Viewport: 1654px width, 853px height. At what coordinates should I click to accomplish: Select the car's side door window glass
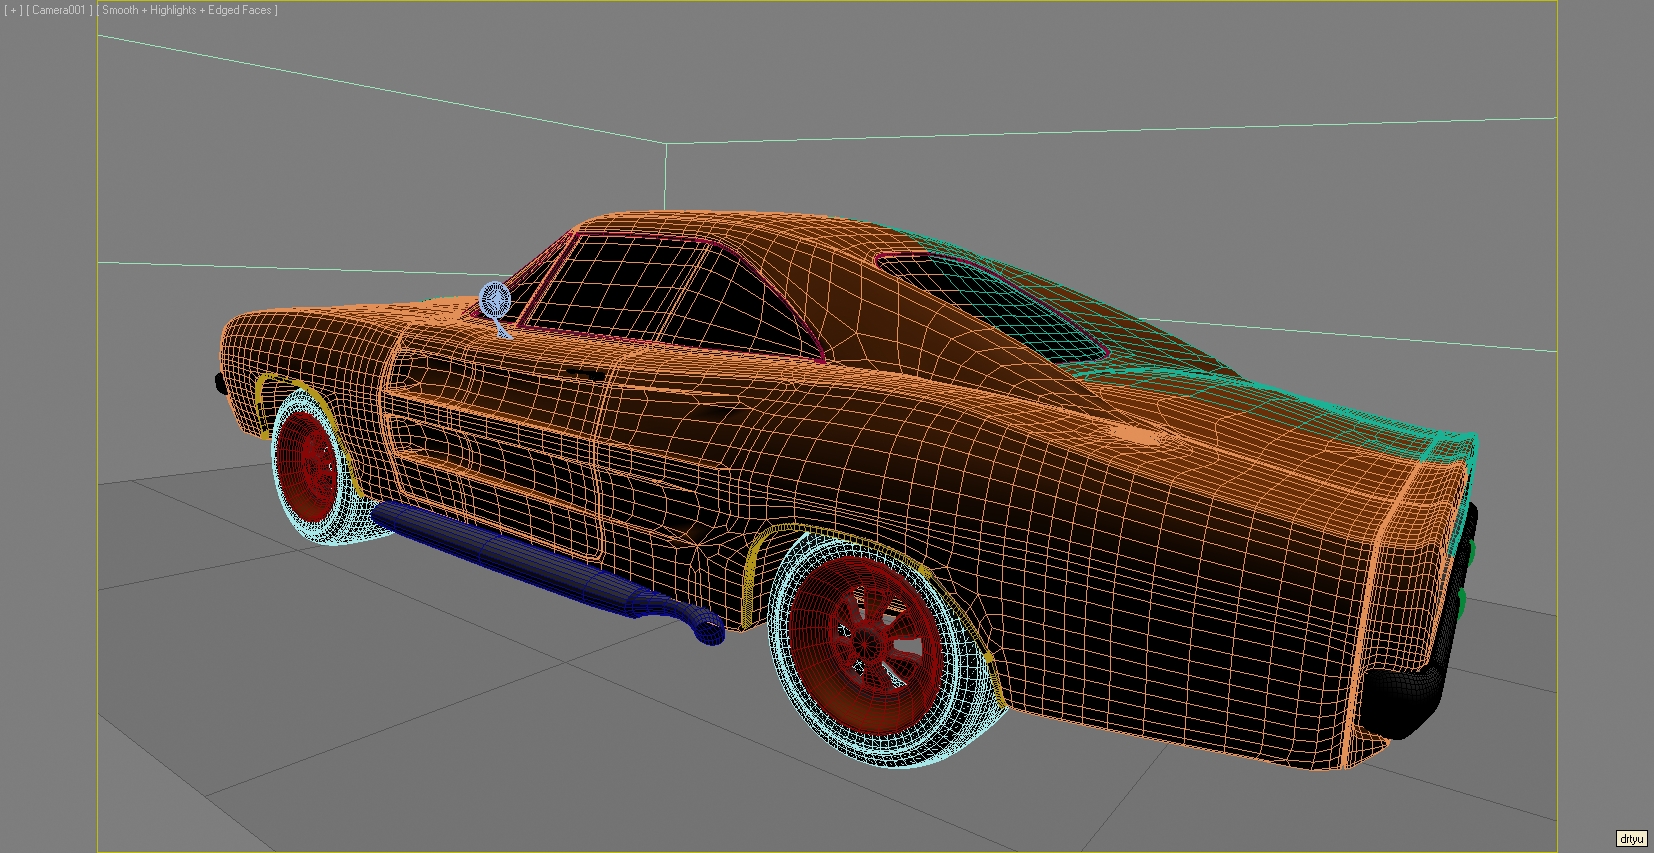click(x=670, y=297)
